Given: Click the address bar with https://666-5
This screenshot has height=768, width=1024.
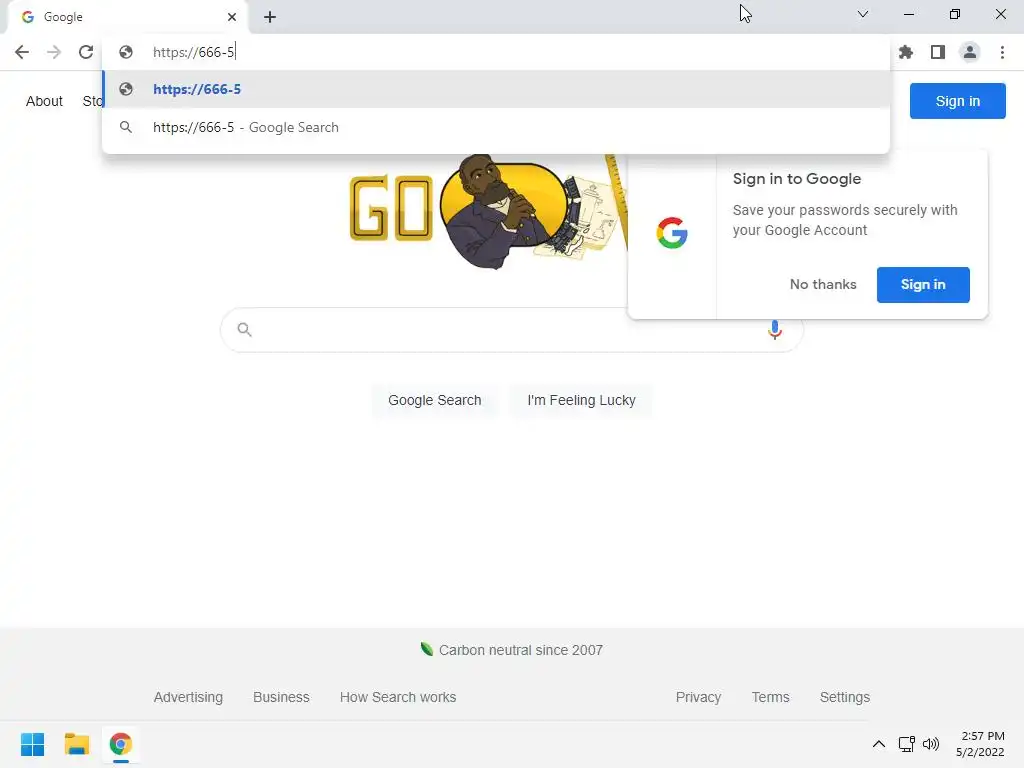Looking at the screenshot, I should (496, 52).
